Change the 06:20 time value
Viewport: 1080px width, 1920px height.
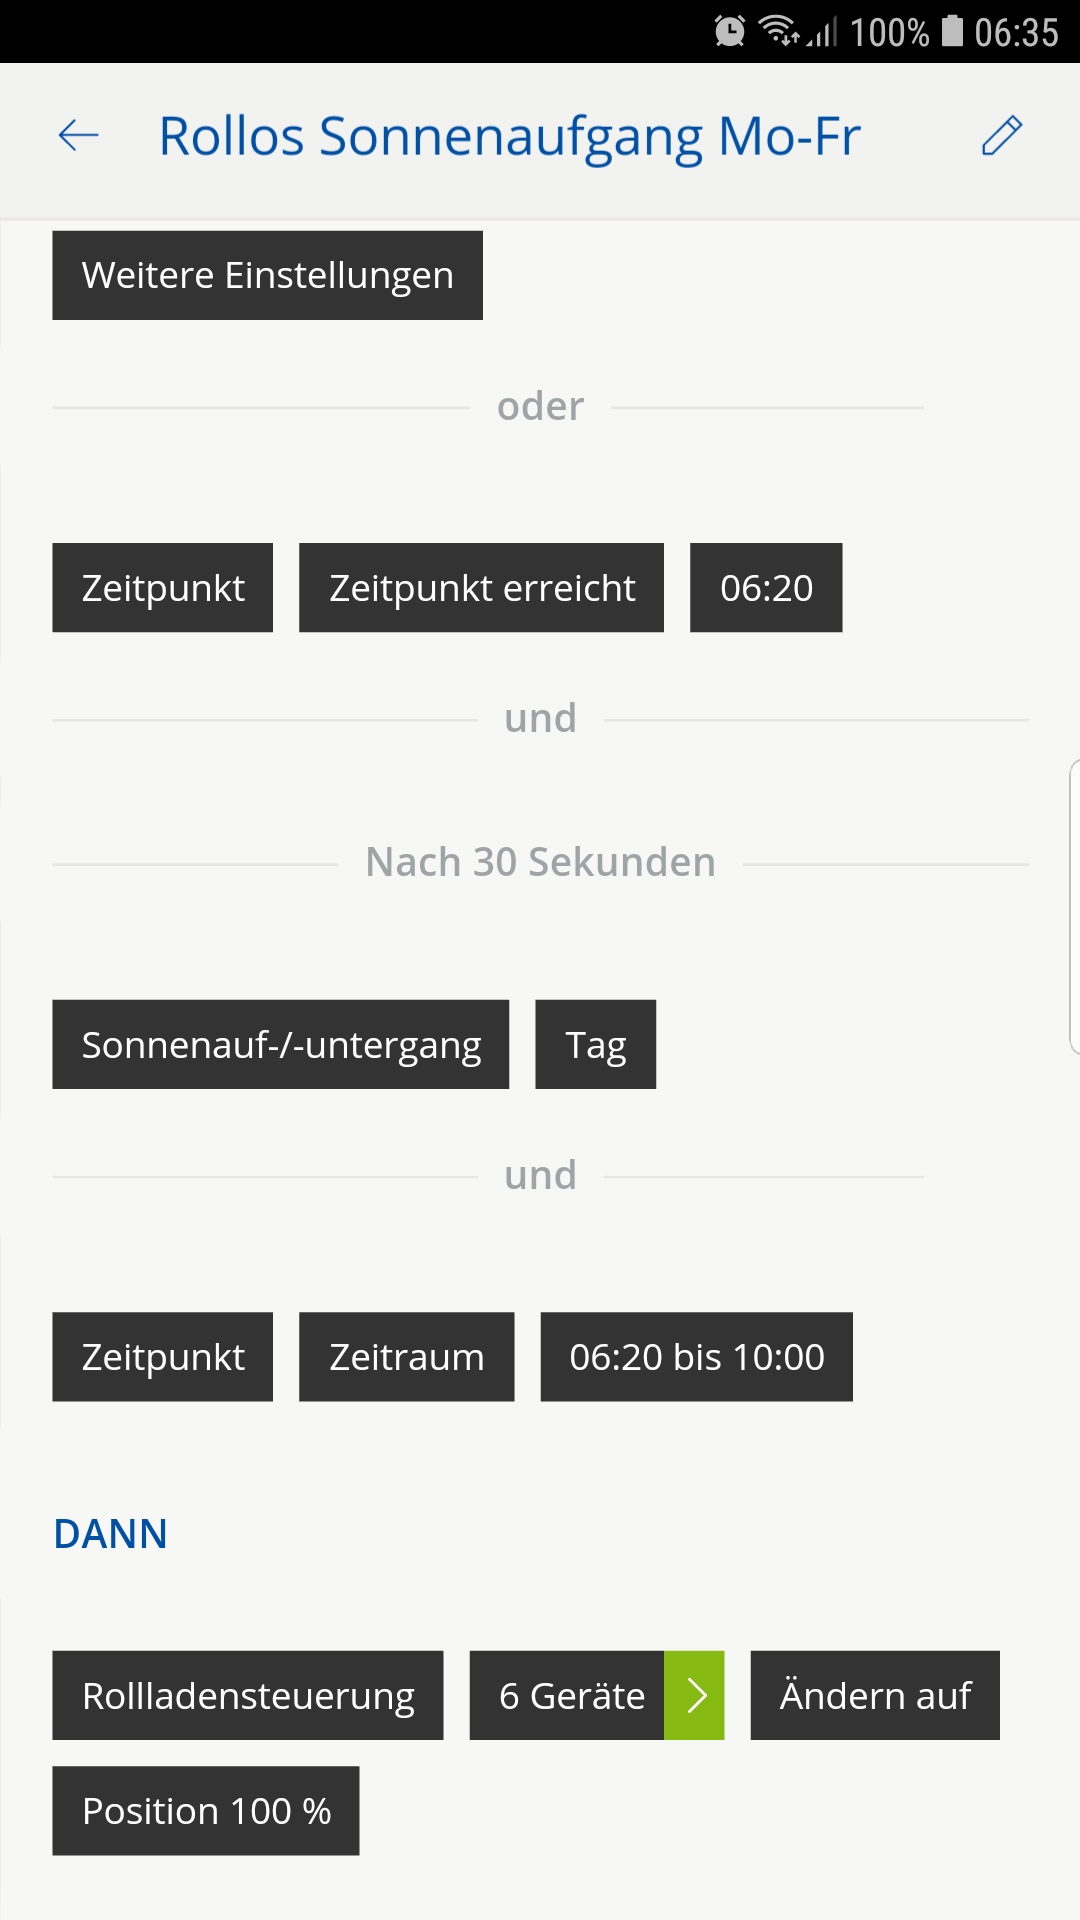coord(766,588)
